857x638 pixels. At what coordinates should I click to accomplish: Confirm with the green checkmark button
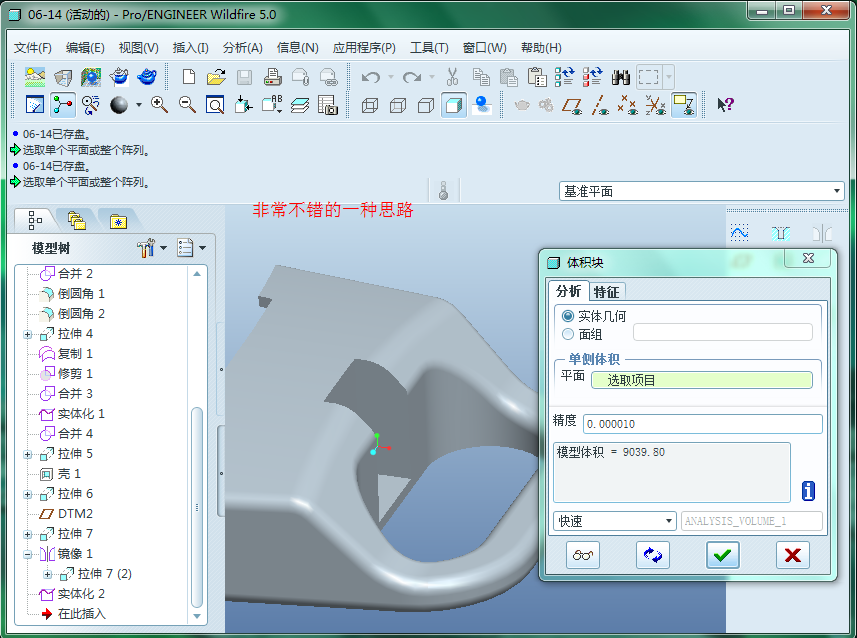[x=723, y=555]
